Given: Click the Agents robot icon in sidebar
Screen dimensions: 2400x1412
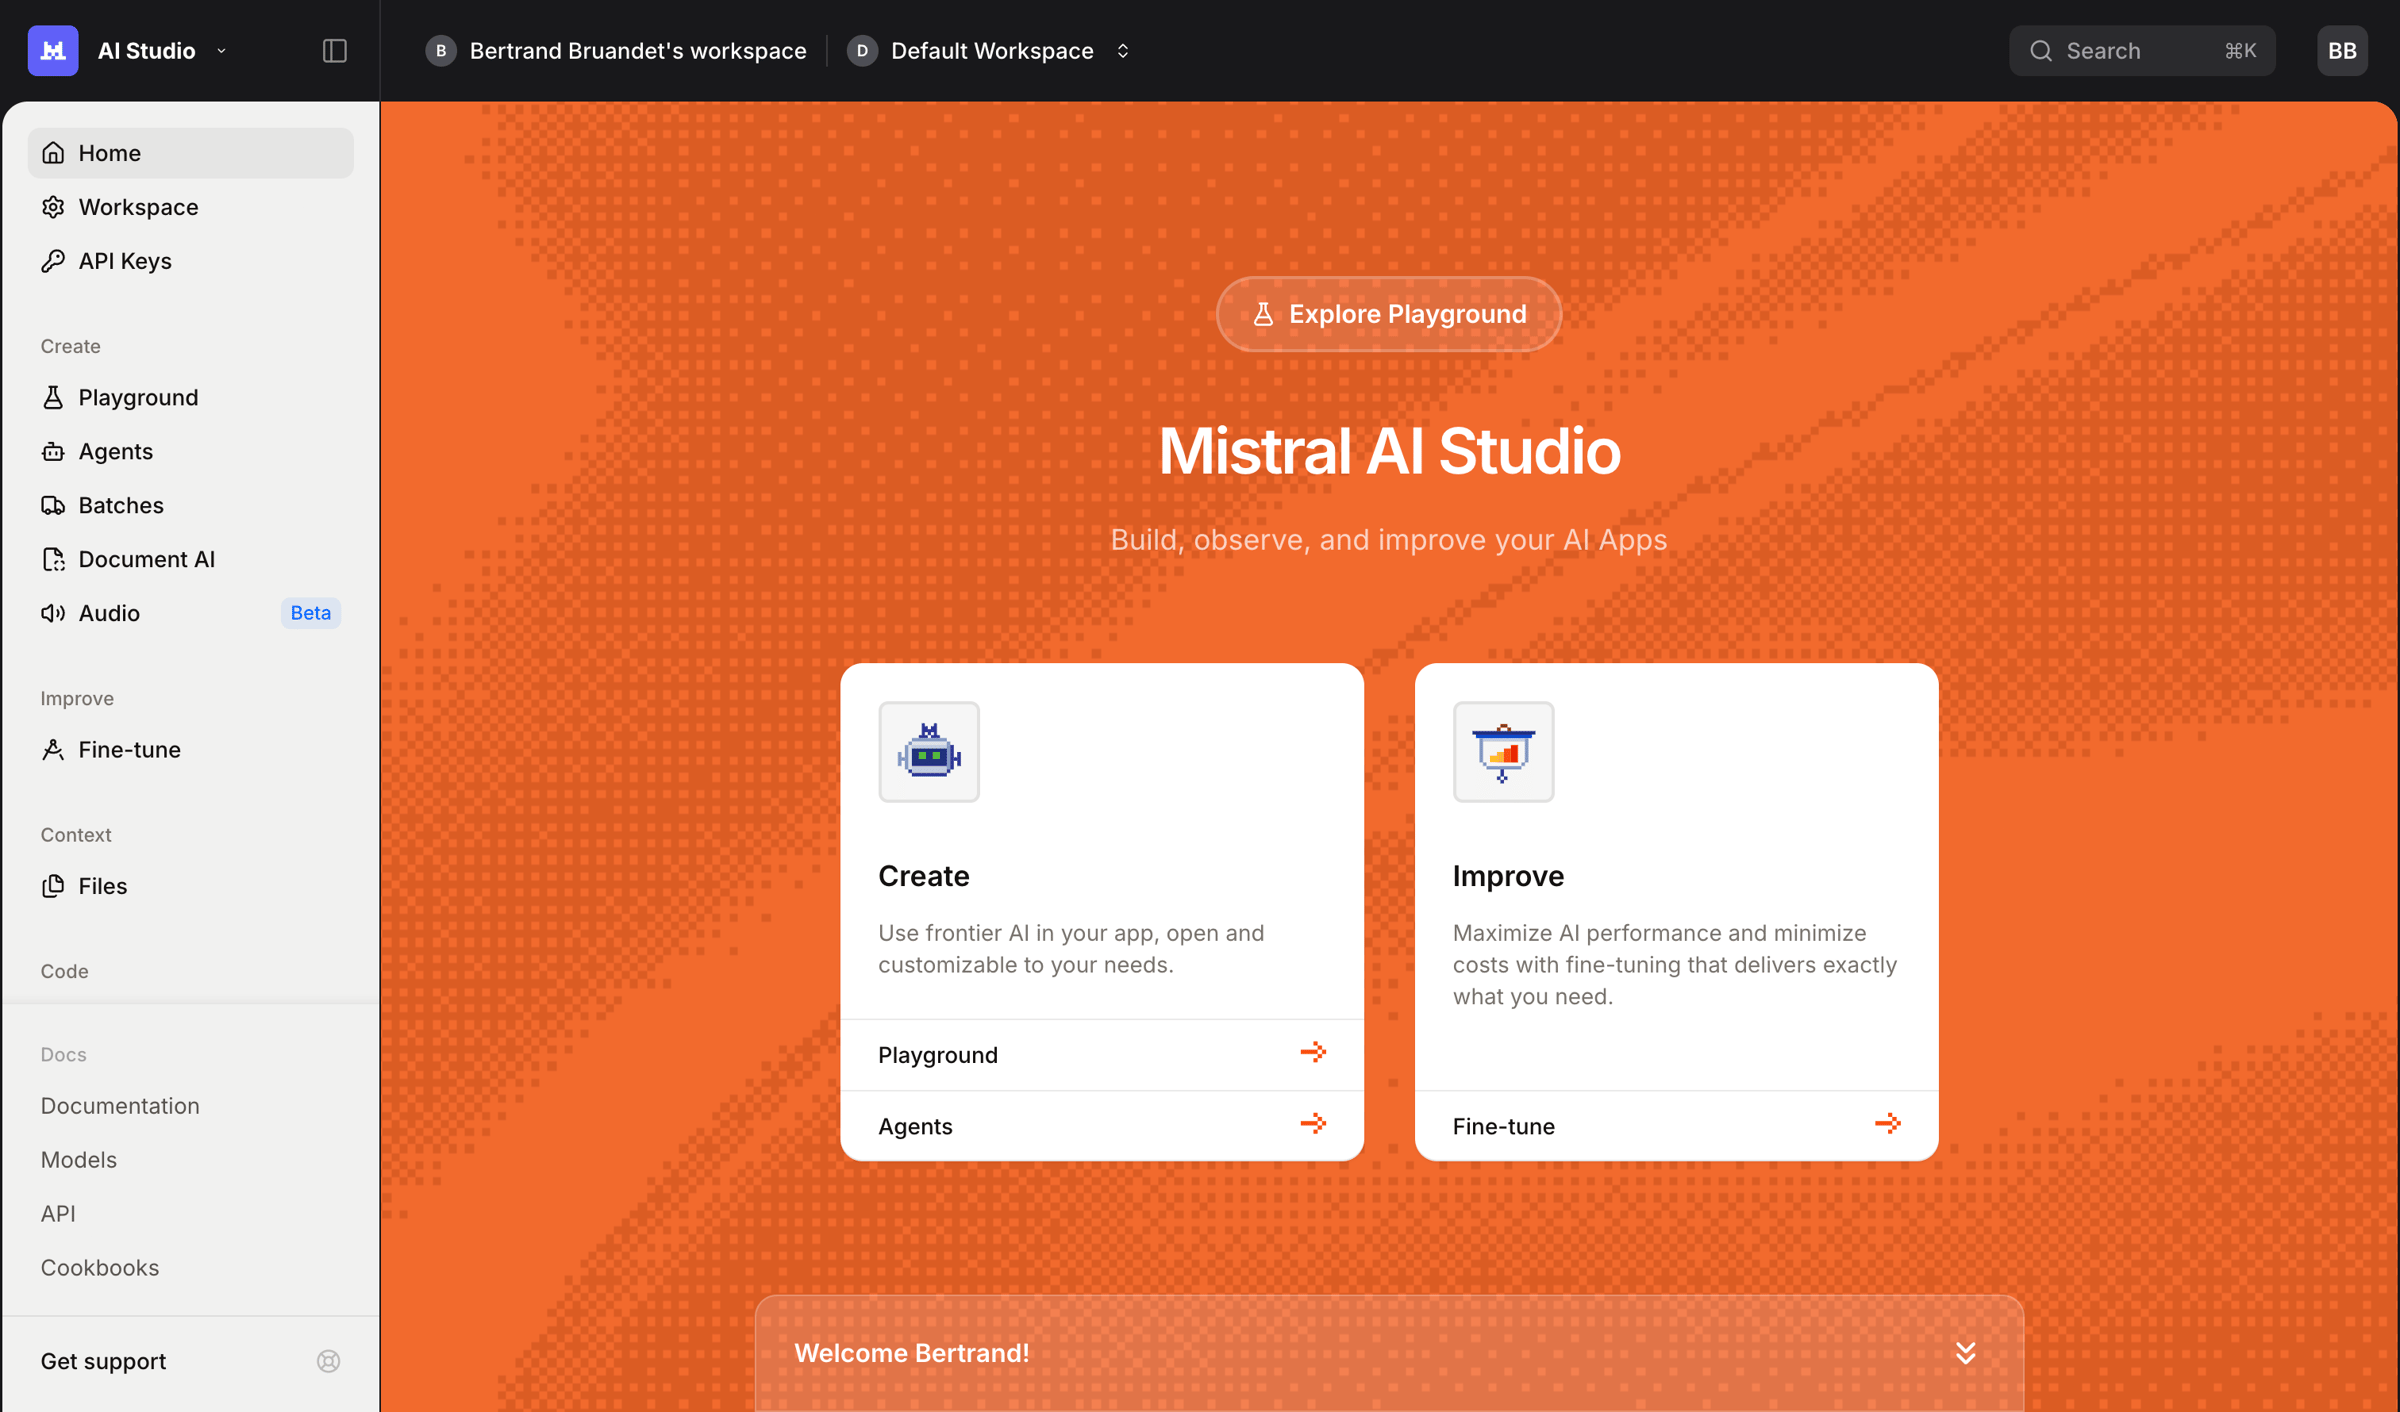Looking at the screenshot, I should point(53,451).
